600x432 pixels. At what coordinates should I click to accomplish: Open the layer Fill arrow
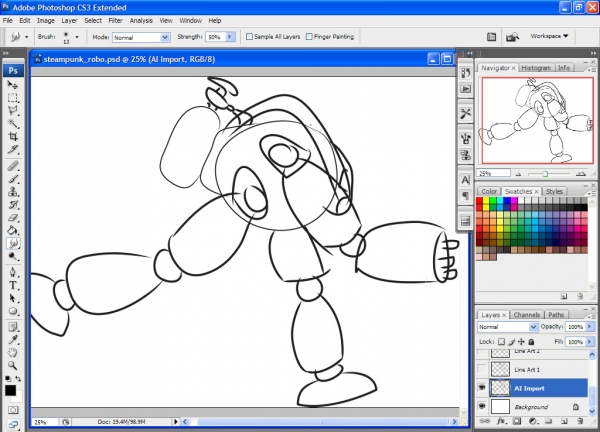pos(590,342)
